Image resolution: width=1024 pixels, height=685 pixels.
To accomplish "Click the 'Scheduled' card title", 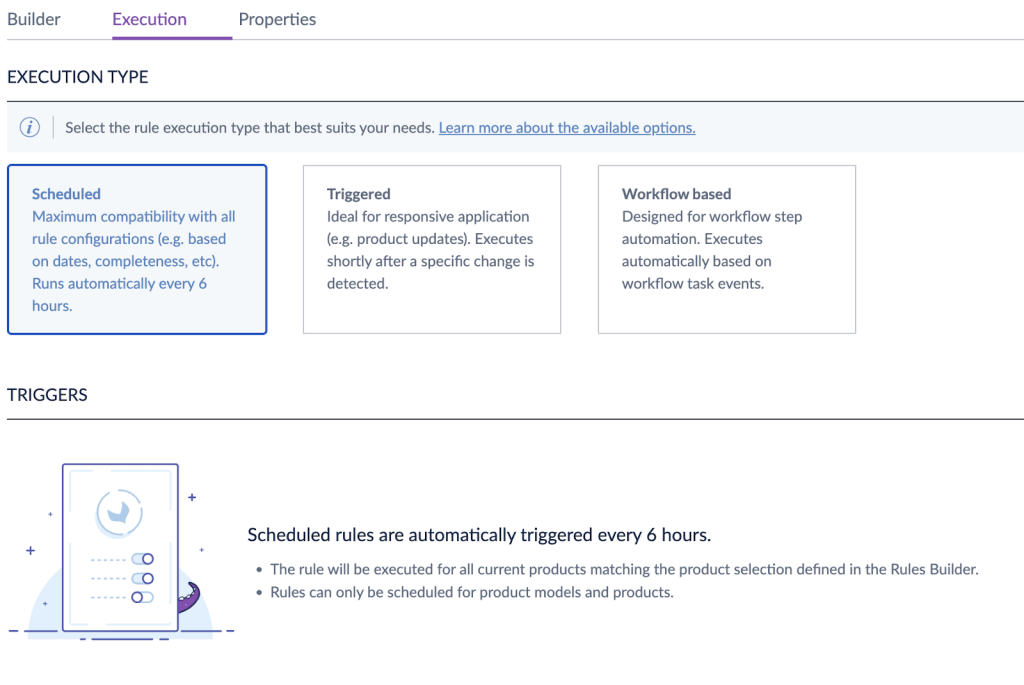I will [66, 194].
